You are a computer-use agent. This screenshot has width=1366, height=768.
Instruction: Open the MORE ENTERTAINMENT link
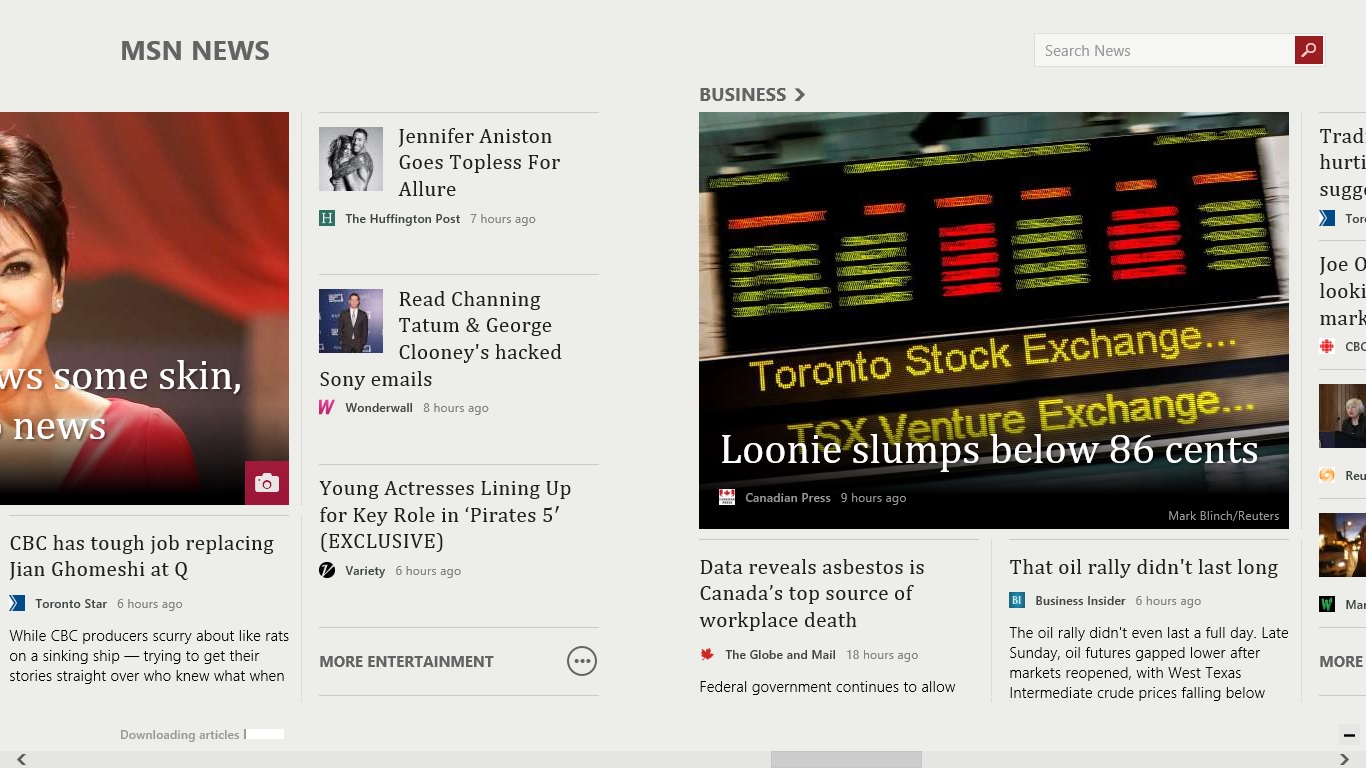pyautogui.click(x=406, y=661)
